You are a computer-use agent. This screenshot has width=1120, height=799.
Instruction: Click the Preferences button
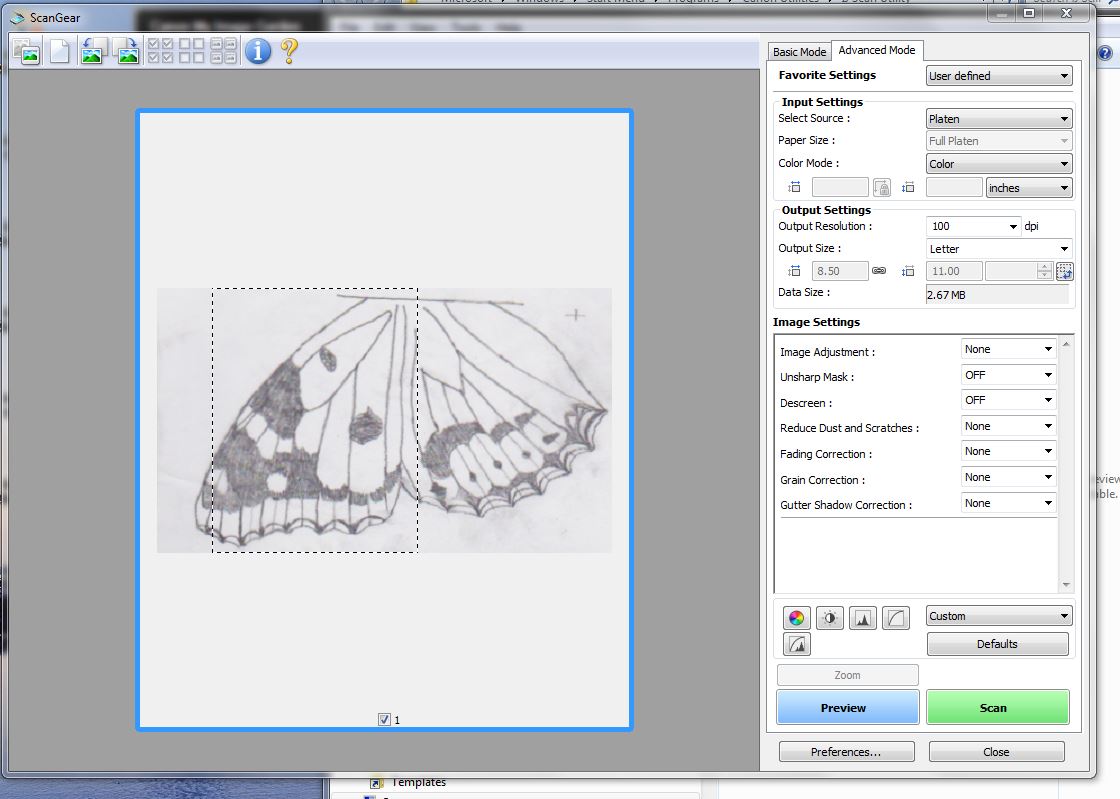[846, 752]
